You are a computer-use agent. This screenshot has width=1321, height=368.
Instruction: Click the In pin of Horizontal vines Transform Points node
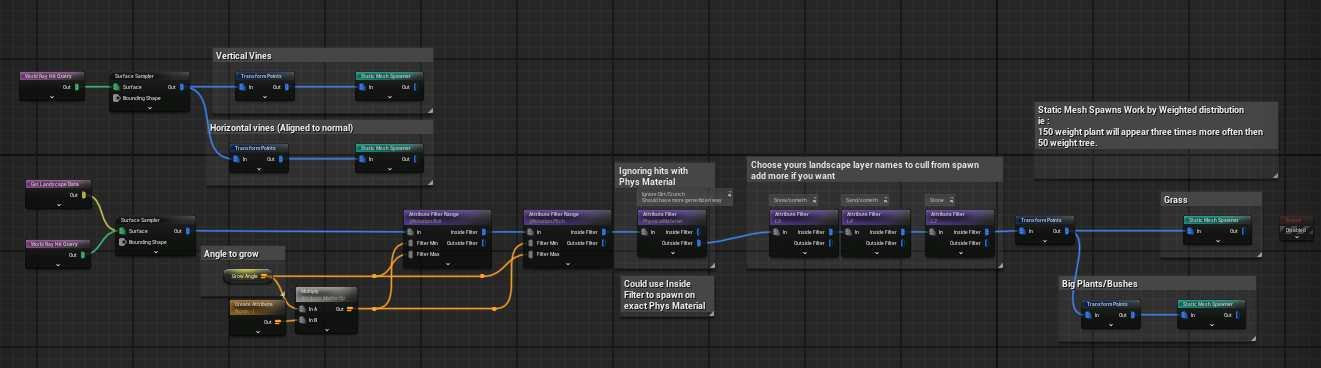pyautogui.click(x=237, y=158)
